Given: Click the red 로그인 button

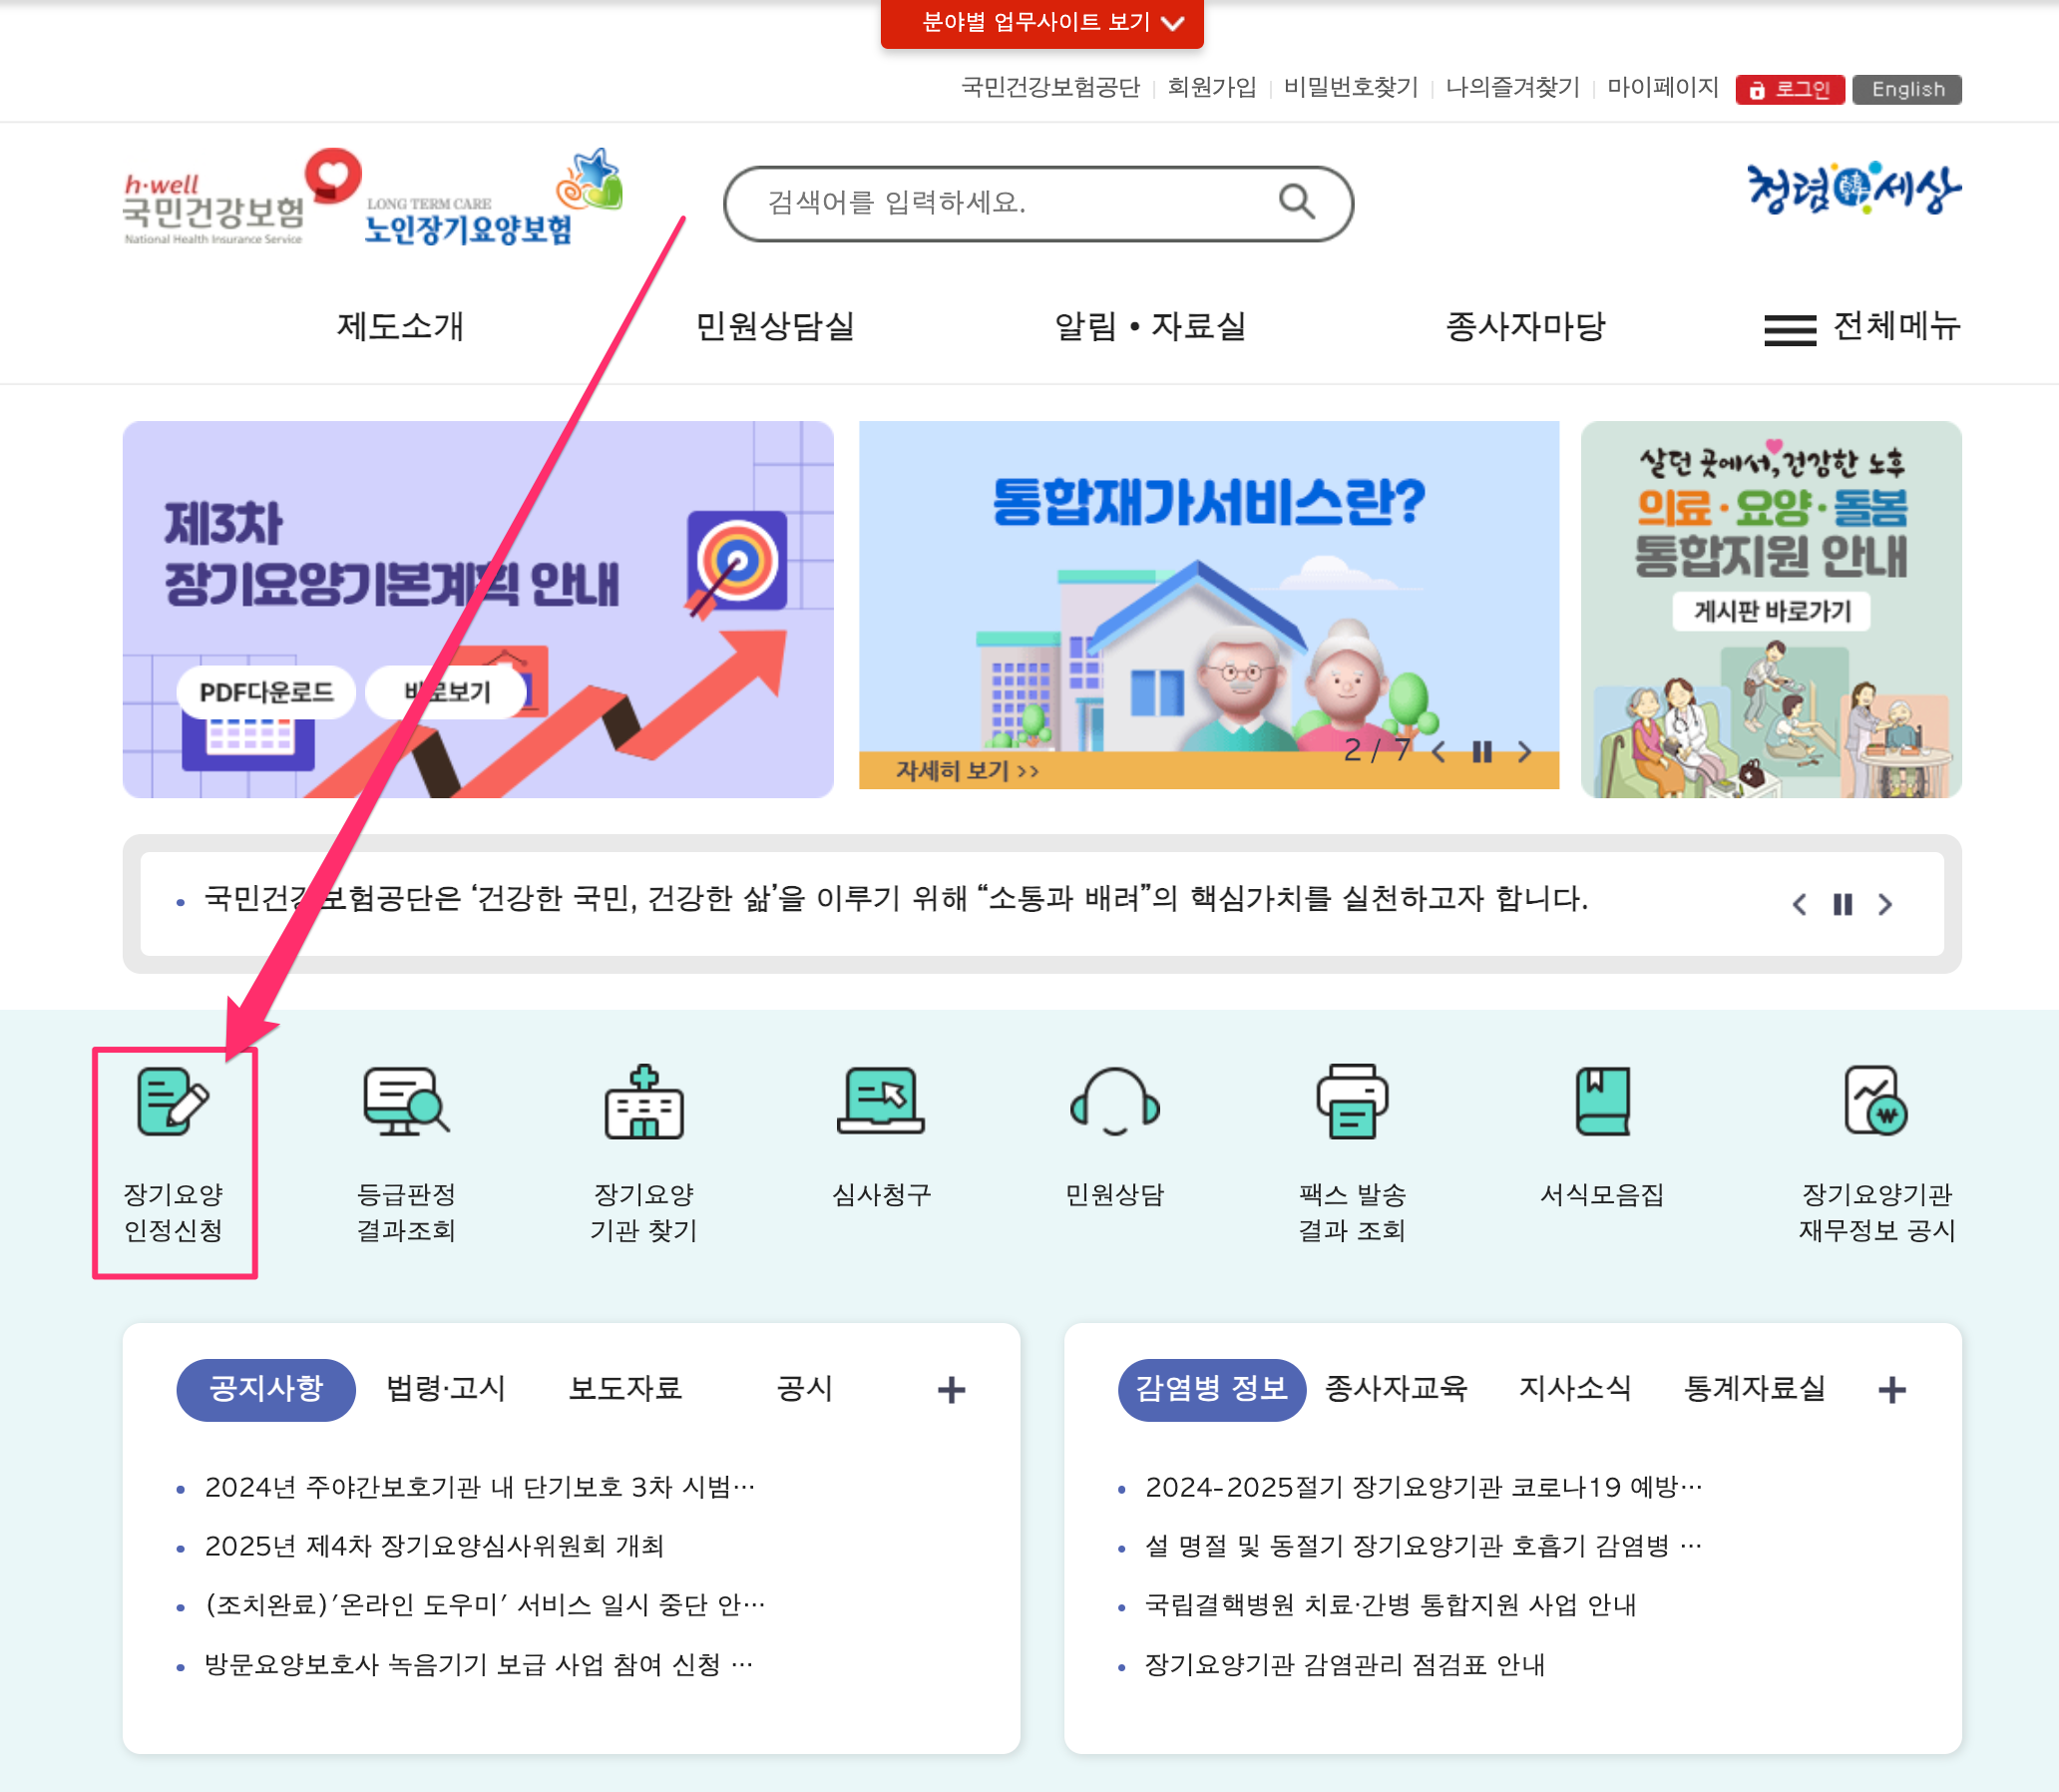Looking at the screenshot, I should (x=1790, y=89).
